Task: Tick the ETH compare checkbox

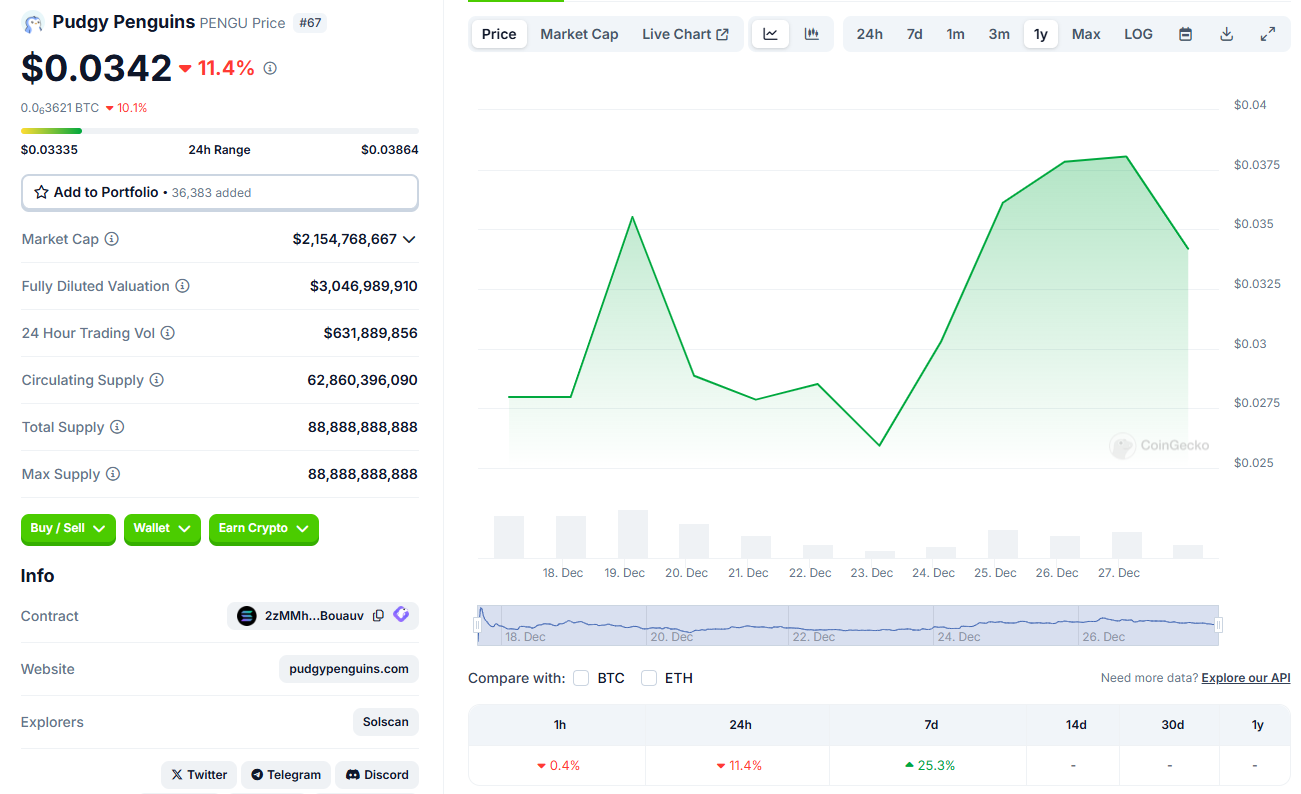Action: tap(649, 678)
